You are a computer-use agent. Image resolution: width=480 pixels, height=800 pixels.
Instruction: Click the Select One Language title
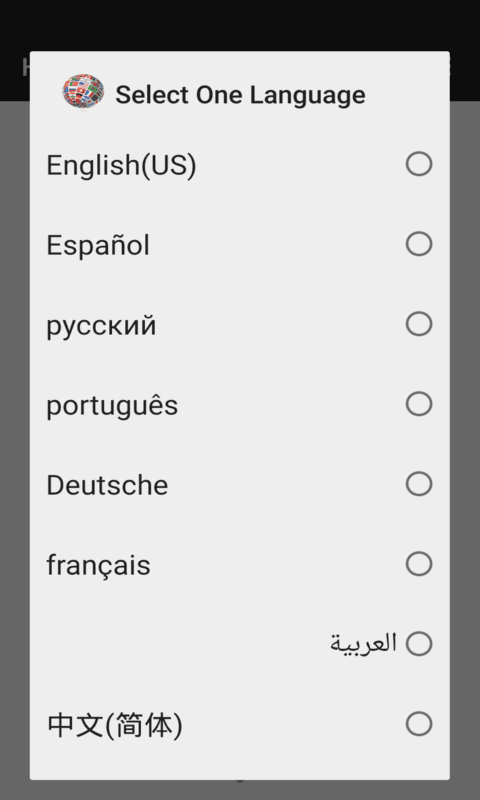tap(240, 95)
